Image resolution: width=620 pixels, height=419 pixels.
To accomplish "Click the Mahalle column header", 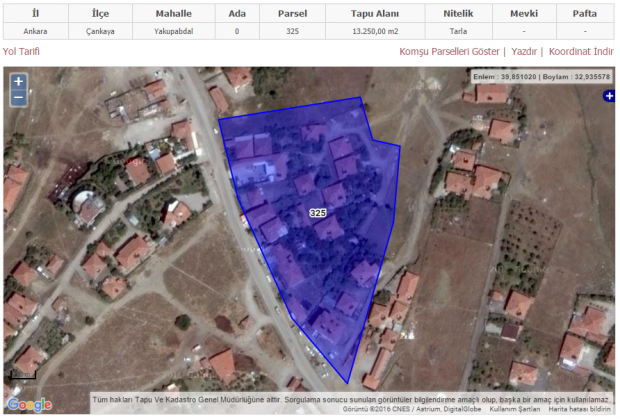I will (x=174, y=13).
